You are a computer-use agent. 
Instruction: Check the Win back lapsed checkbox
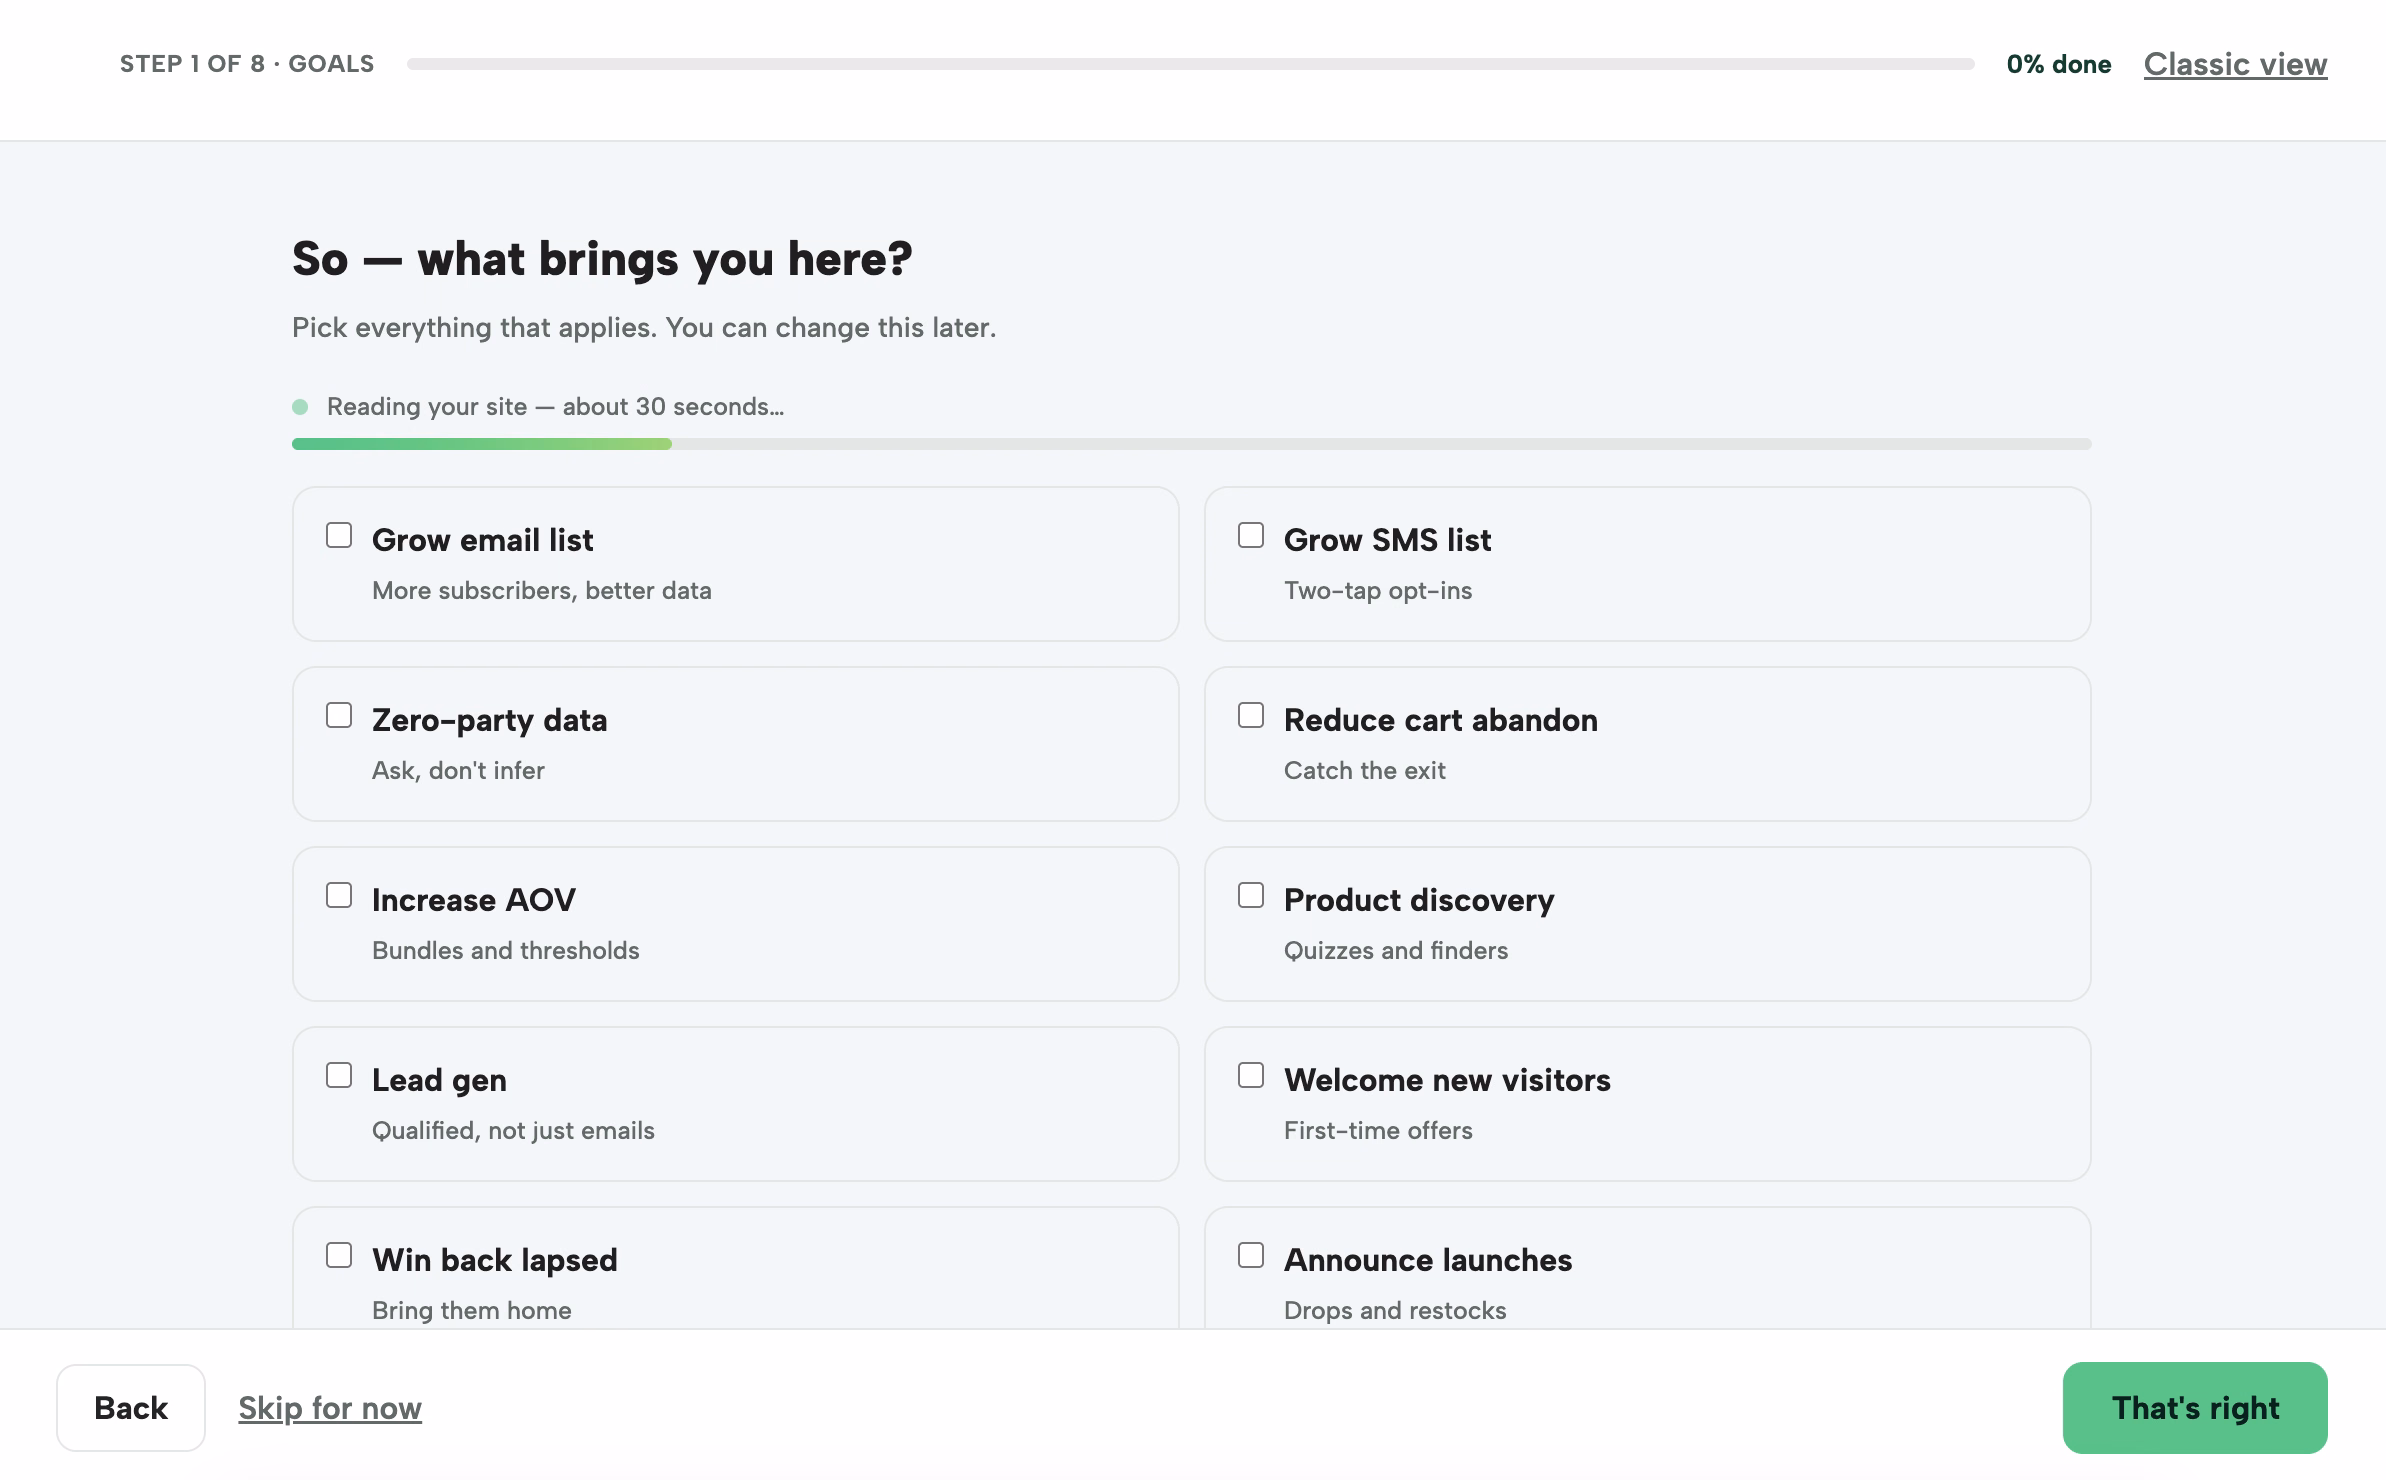pos(339,1256)
